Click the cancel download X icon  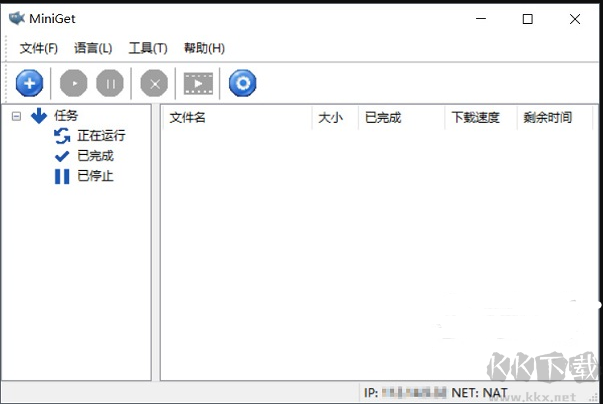154,83
